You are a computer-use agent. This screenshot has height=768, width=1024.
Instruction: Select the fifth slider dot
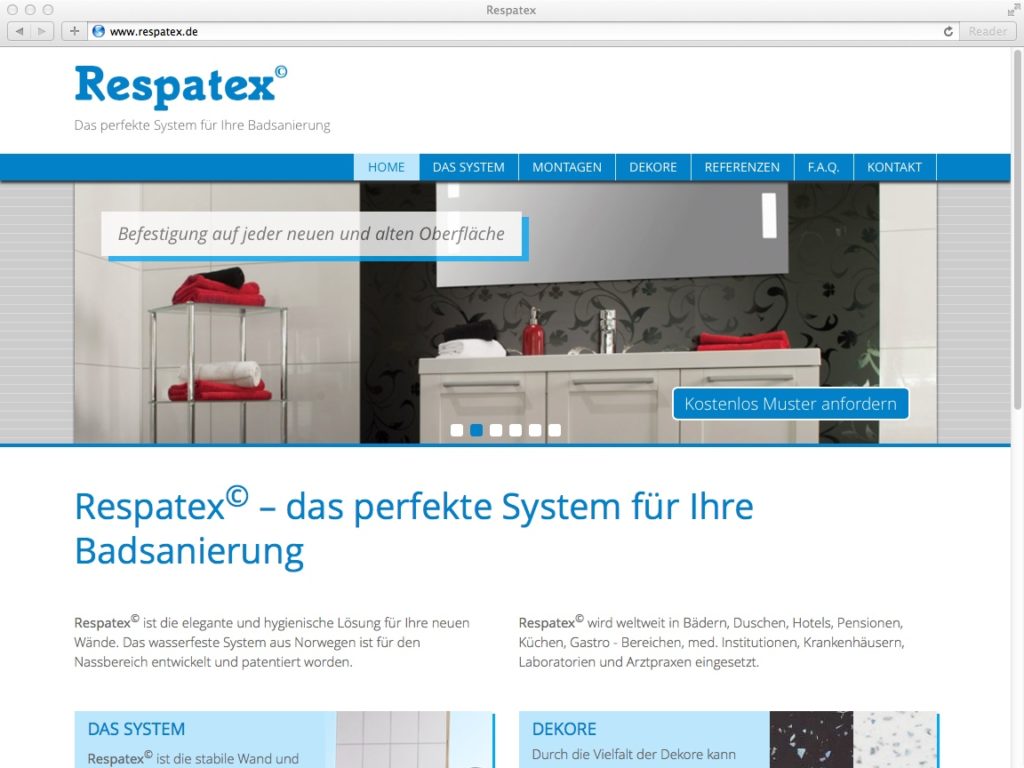click(535, 430)
